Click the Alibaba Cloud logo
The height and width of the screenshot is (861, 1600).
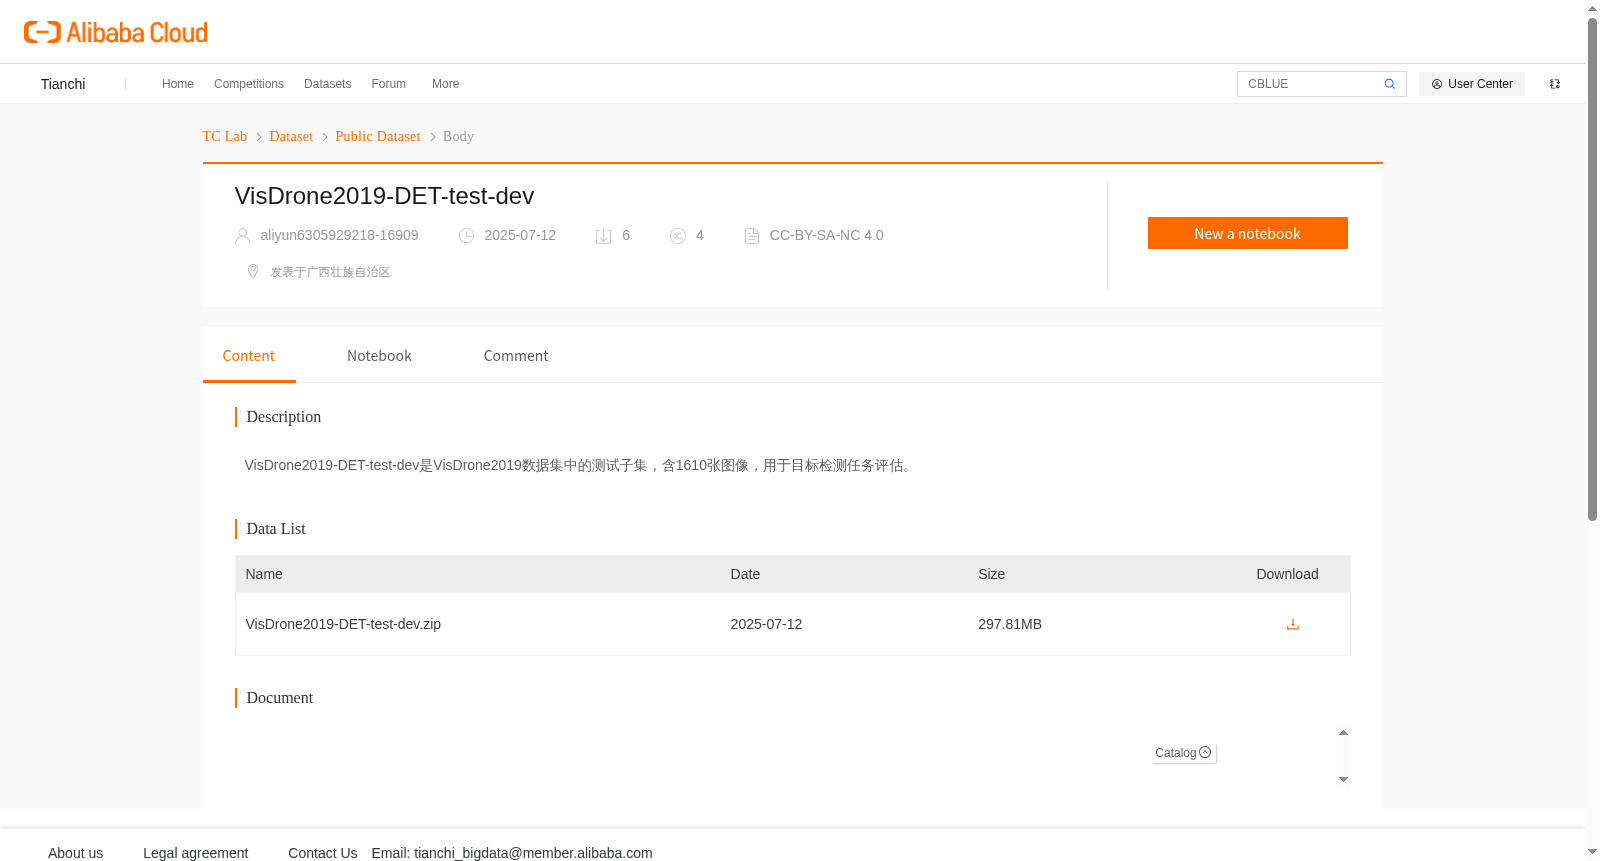116,33
